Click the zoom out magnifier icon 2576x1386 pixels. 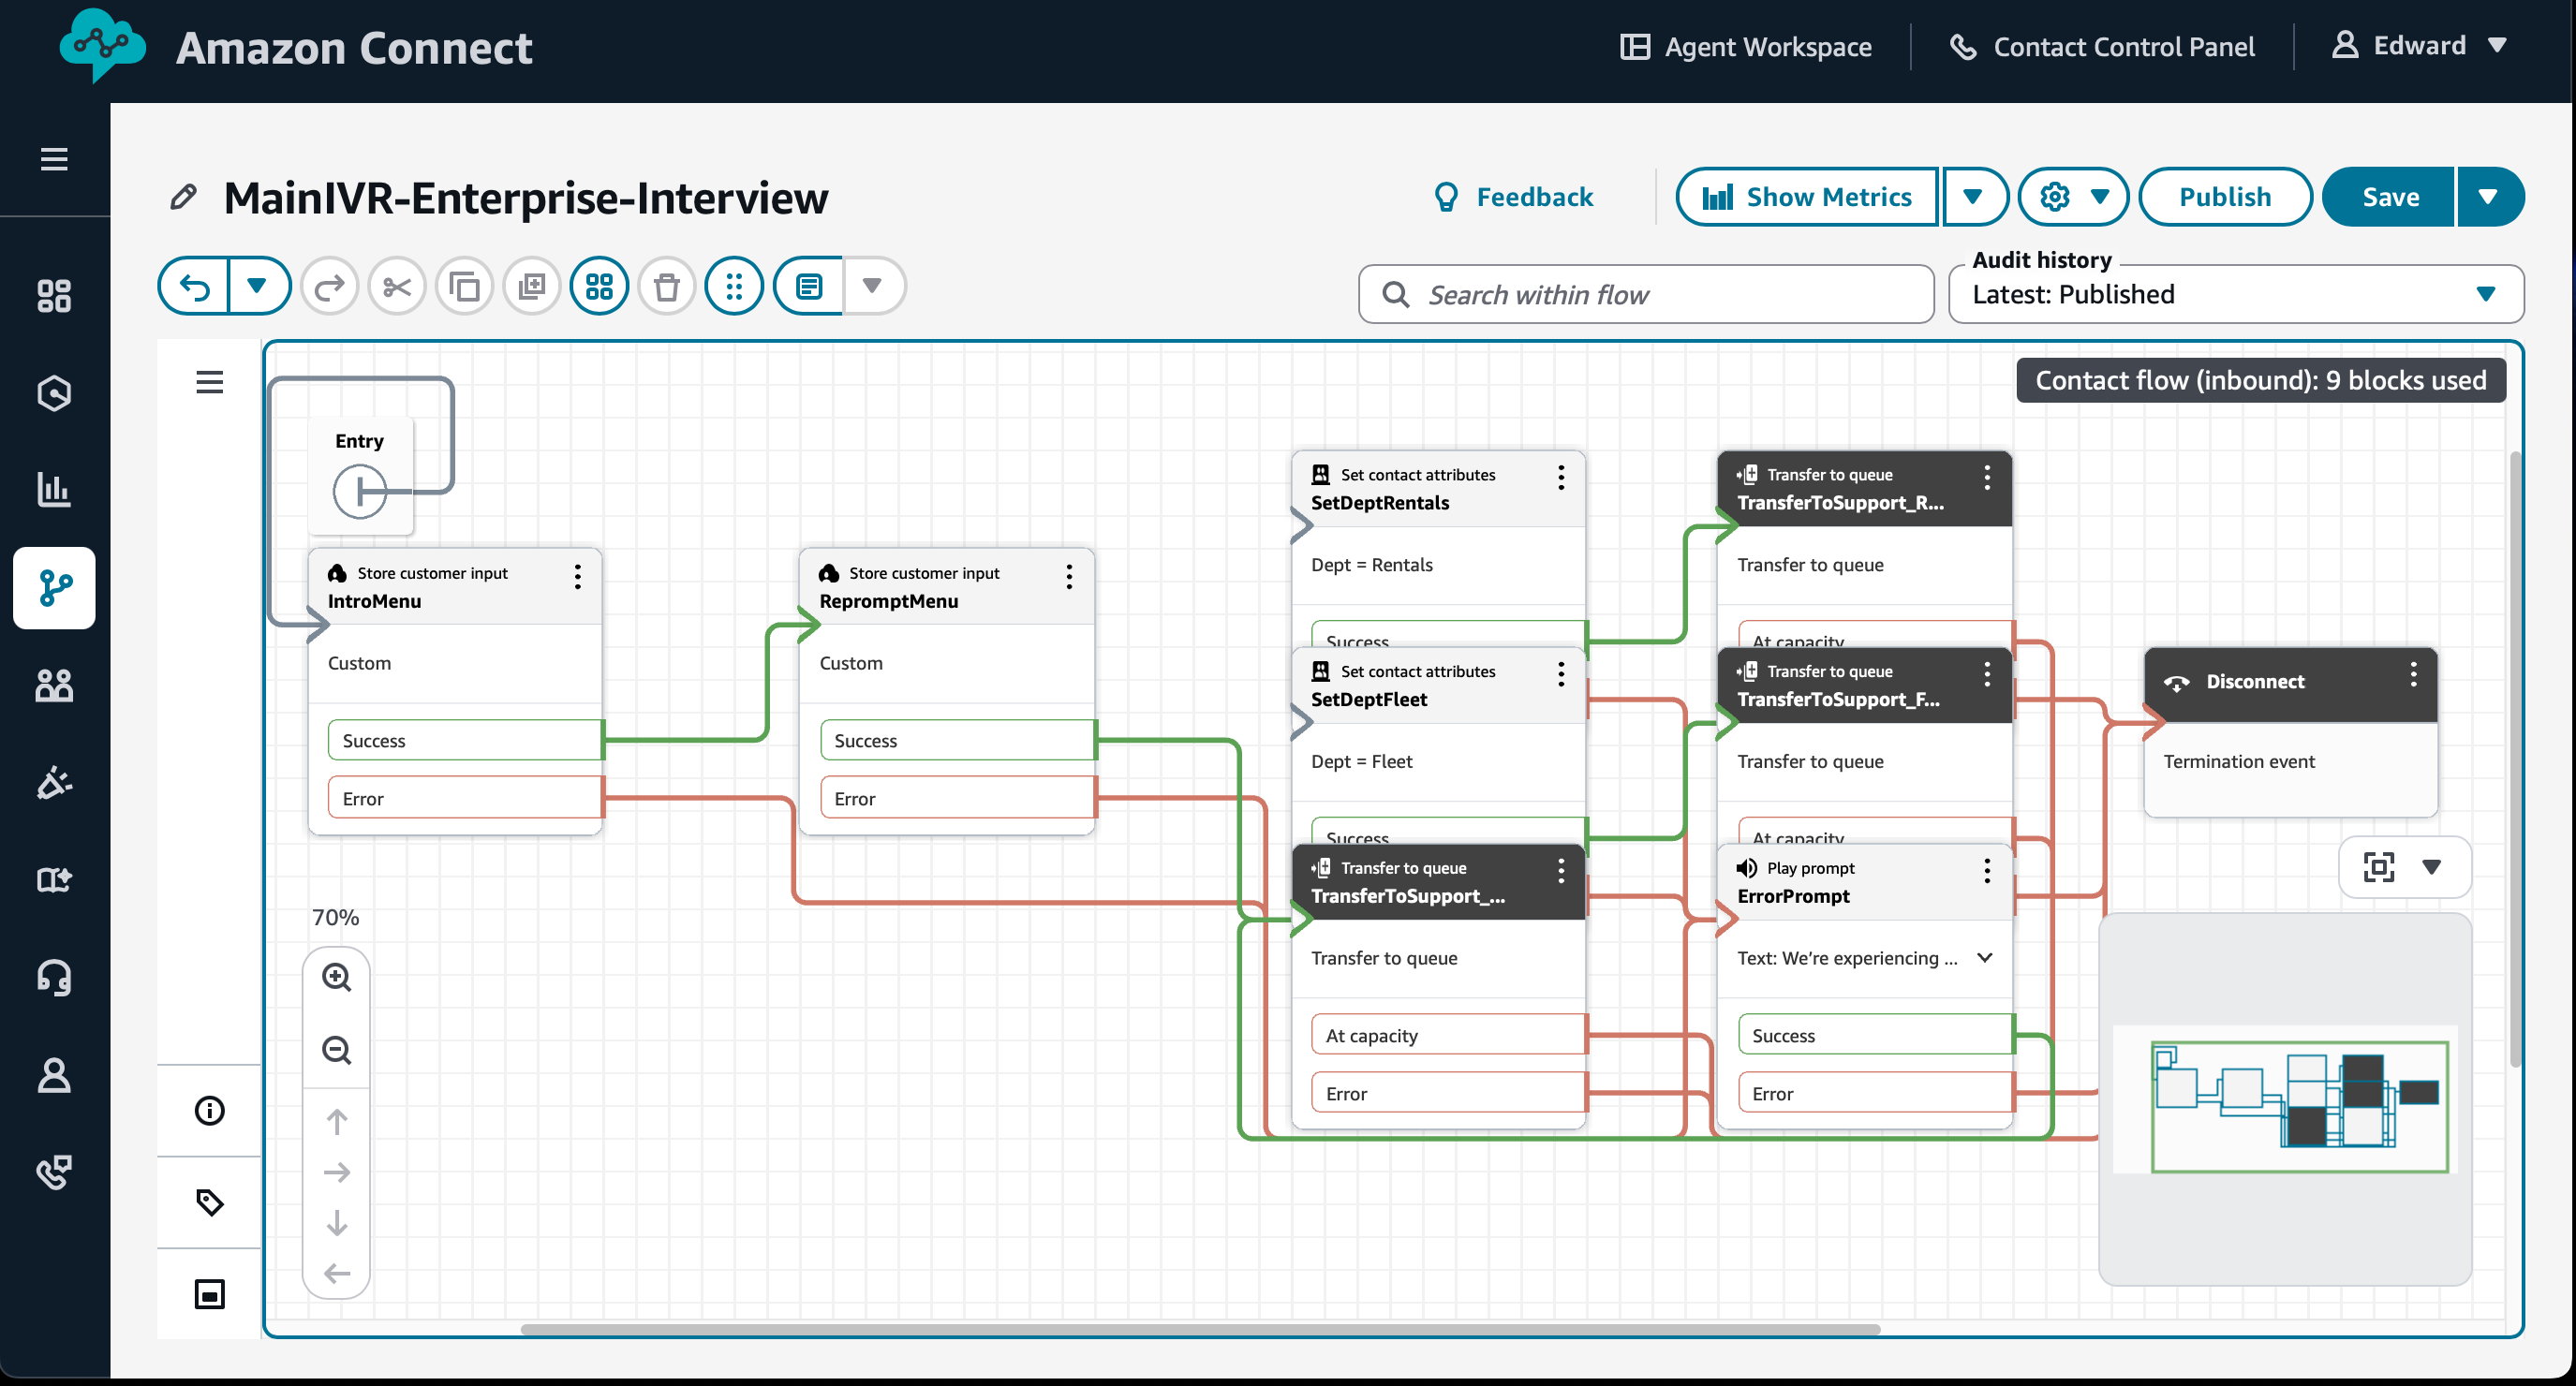pyautogui.click(x=336, y=1050)
